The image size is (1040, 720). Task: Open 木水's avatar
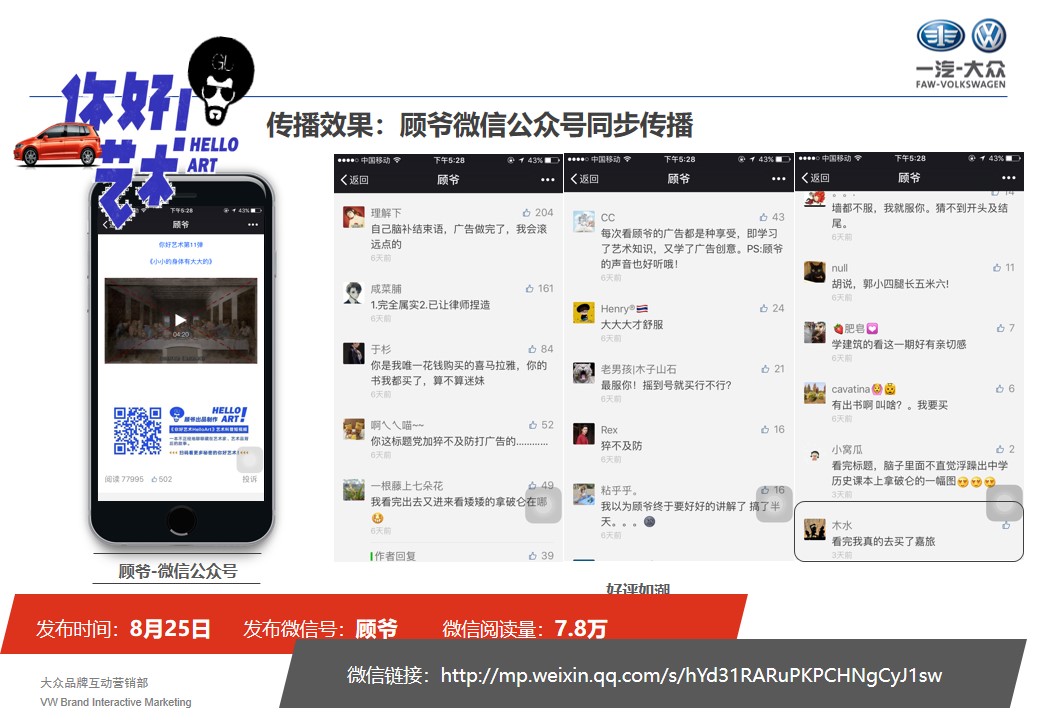point(814,529)
